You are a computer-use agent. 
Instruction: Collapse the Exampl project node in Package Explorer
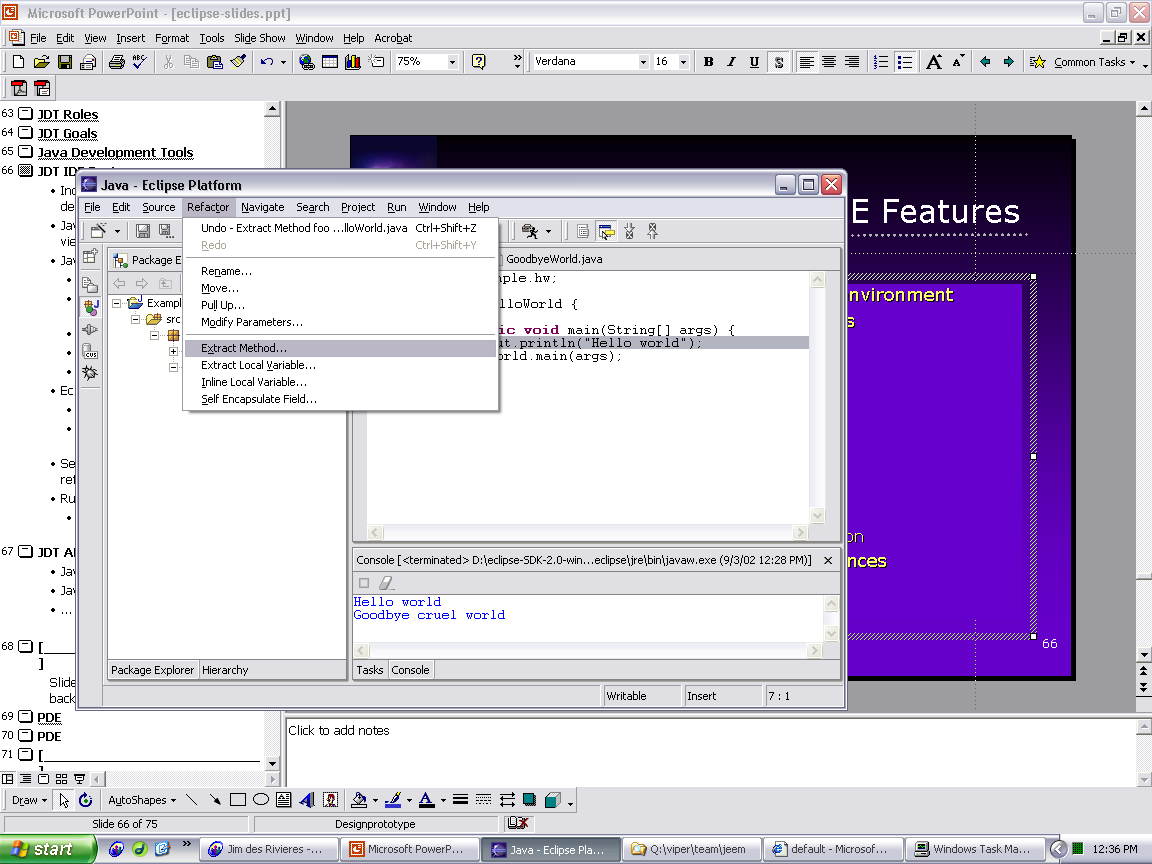pos(117,303)
